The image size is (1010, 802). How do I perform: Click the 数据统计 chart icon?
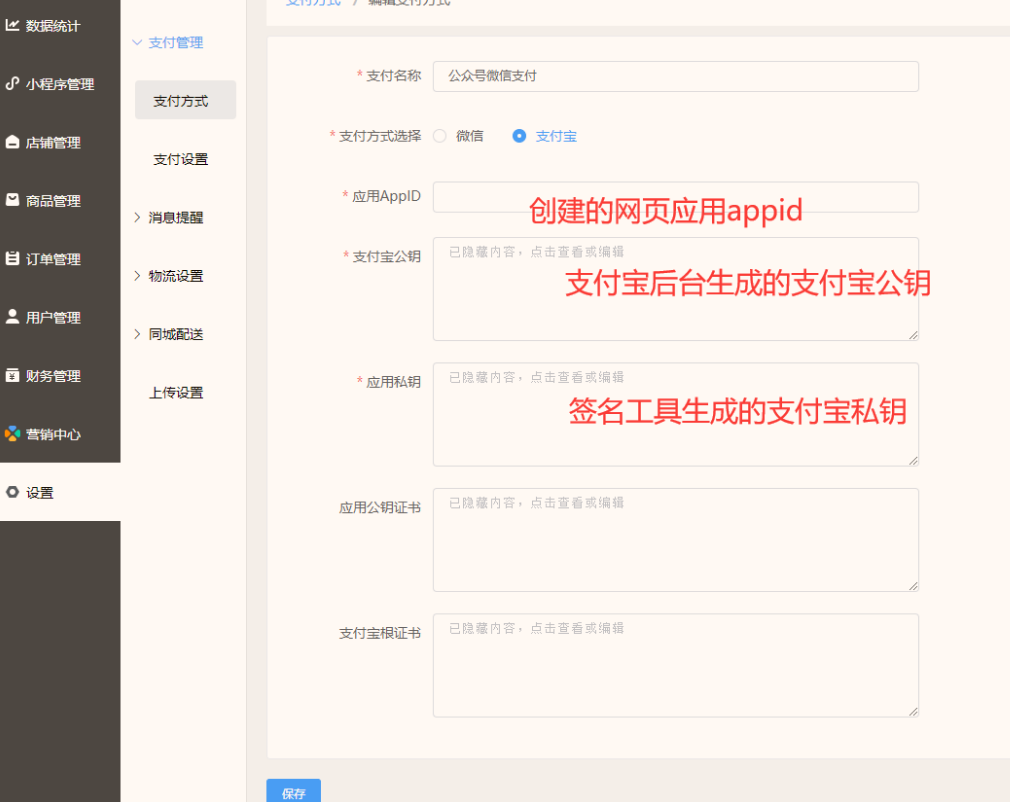pyautogui.click(x=12, y=26)
